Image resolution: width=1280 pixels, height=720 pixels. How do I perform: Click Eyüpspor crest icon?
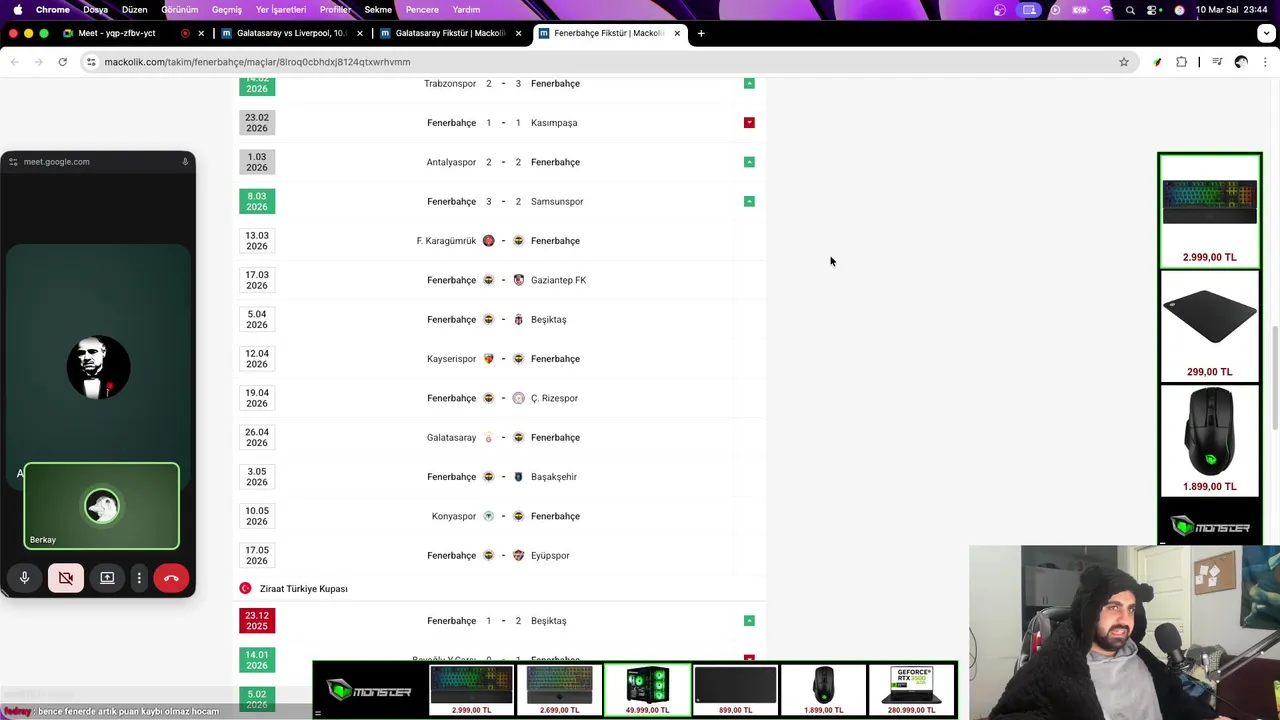518,556
